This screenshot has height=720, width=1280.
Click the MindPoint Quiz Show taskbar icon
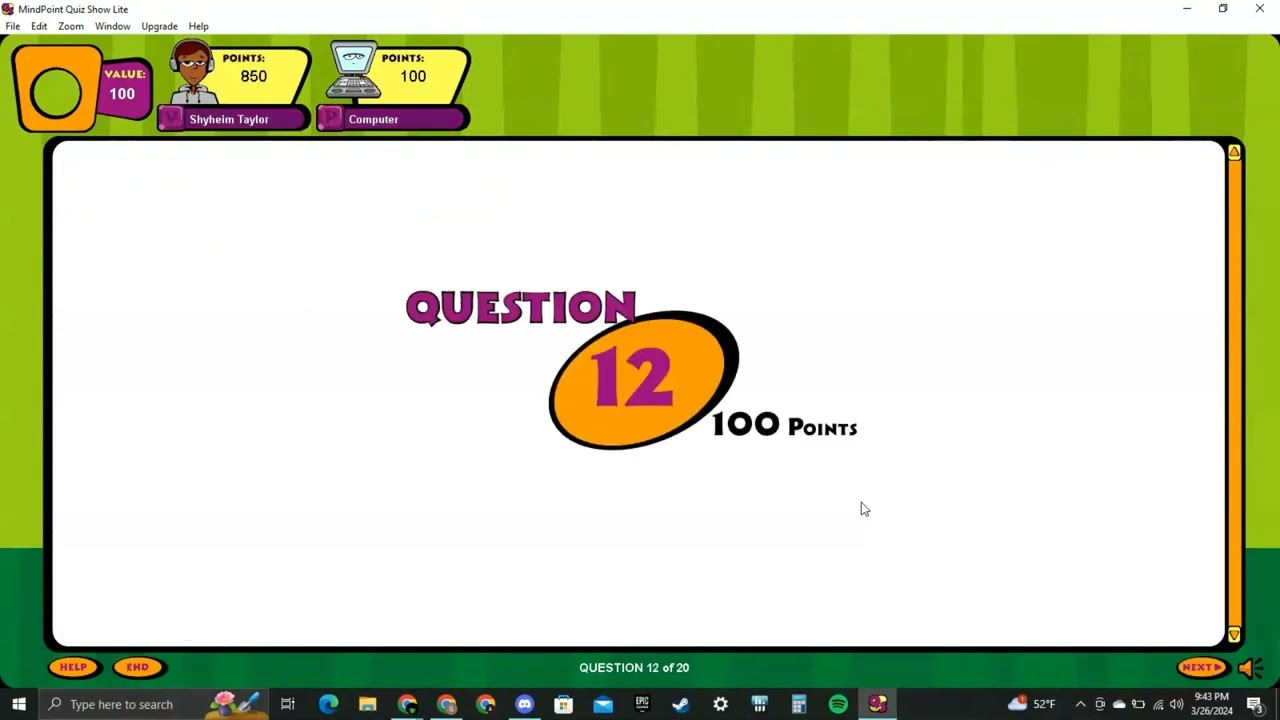coord(877,704)
